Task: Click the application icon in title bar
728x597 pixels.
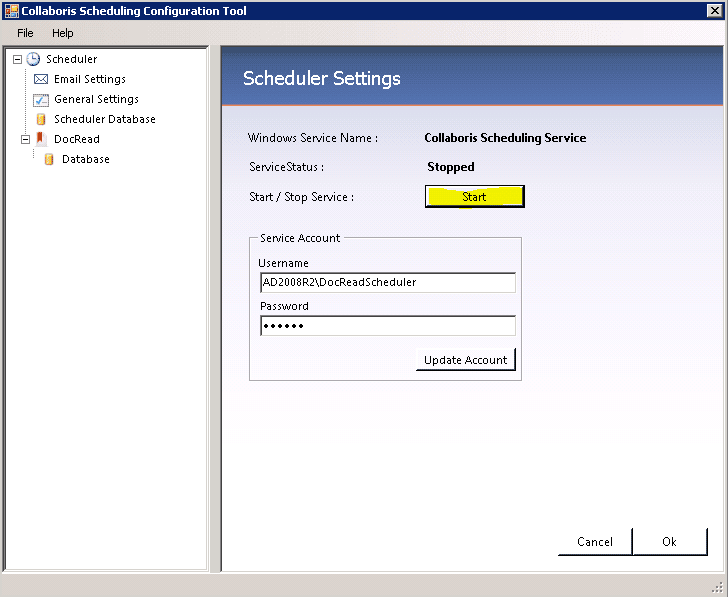Action: (11, 11)
